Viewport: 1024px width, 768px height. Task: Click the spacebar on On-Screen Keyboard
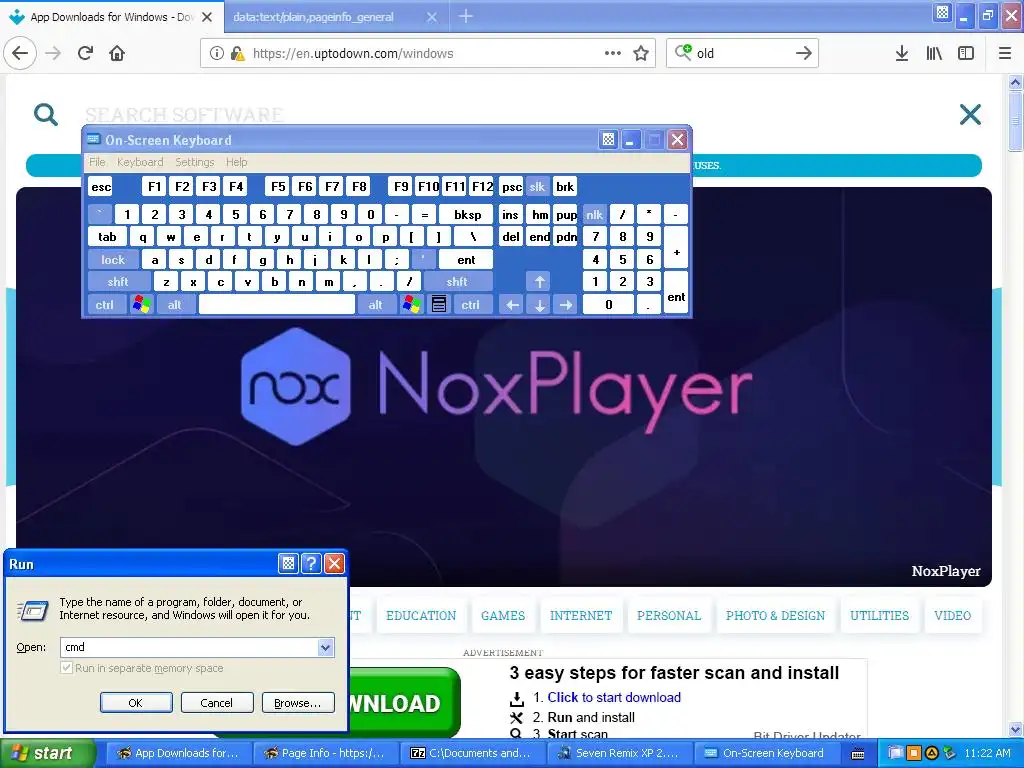tap(276, 304)
